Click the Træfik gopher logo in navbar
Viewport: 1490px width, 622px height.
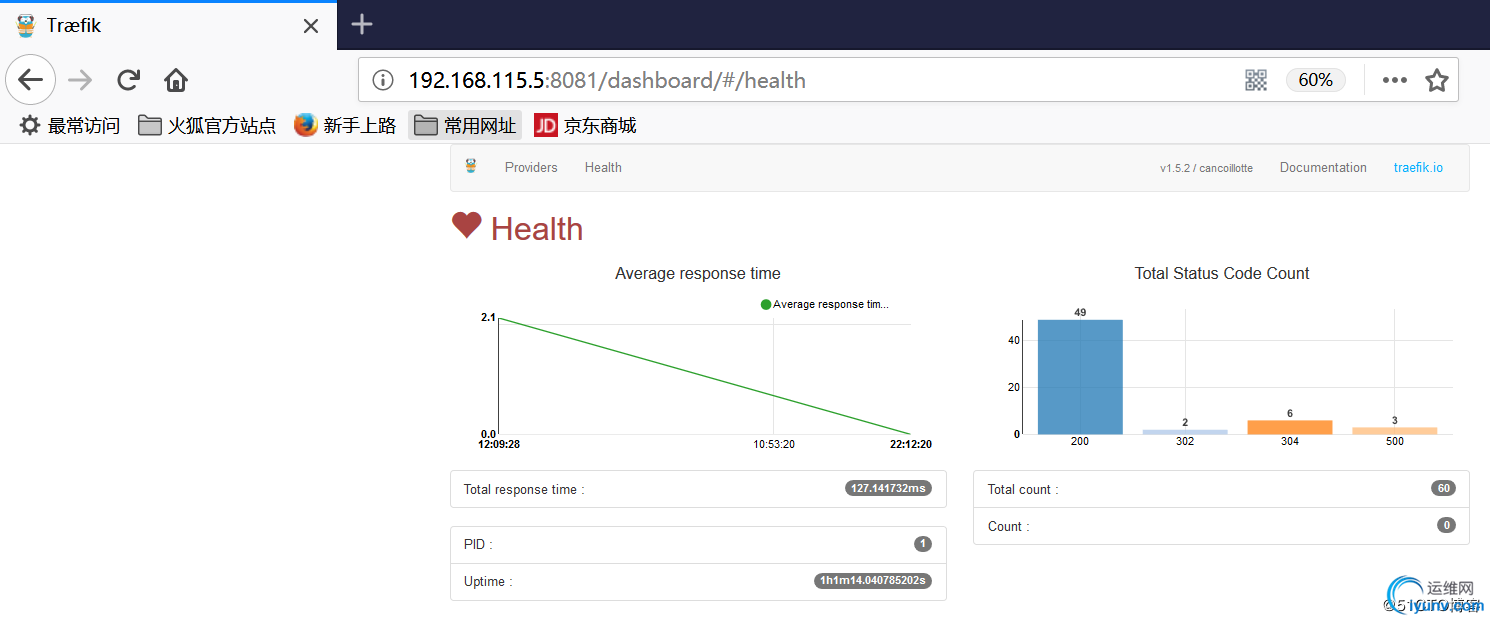[471, 167]
